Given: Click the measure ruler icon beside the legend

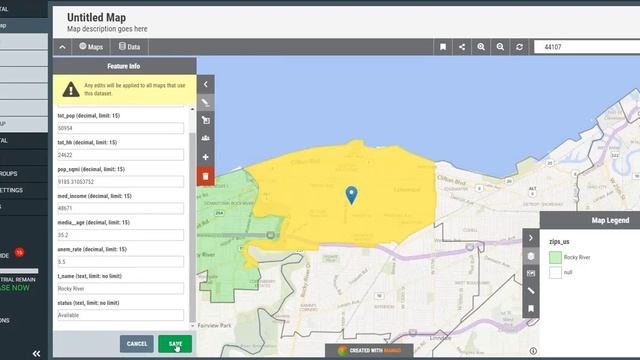Looking at the screenshot, I should coord(531,291).
